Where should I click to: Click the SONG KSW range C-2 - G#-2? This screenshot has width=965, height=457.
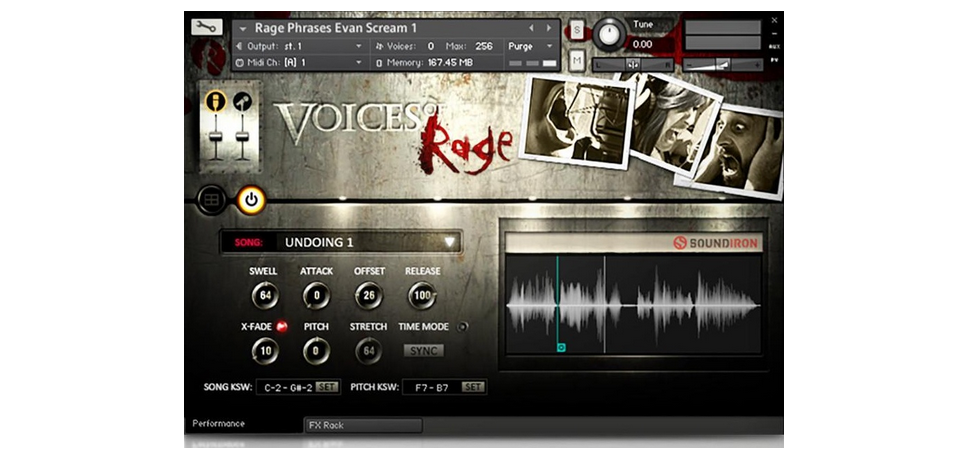click(287, 387)
